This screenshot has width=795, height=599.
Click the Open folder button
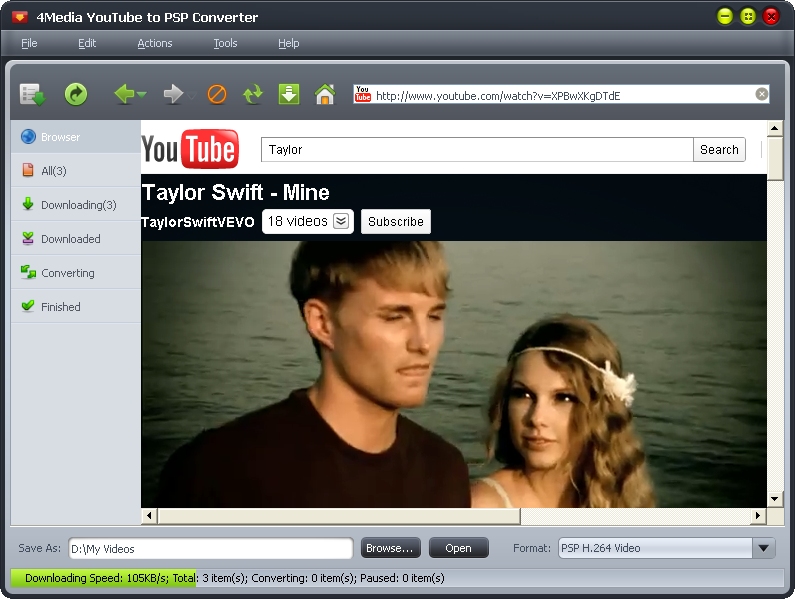[x=458, y=548]
